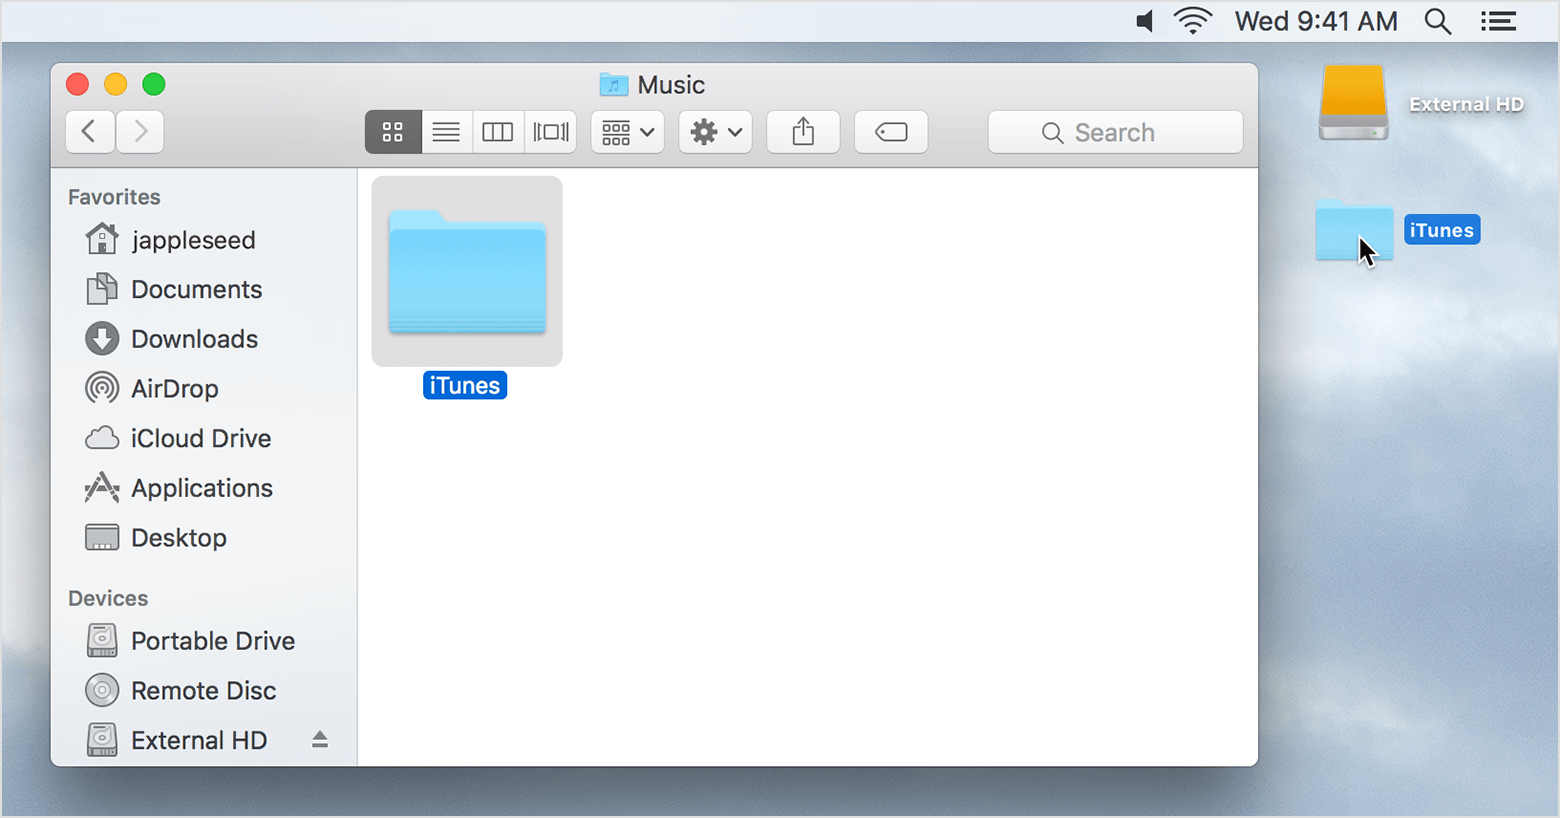Click the Music folder proxy icon in title bar
Image resolution: width=1560 pixels, height=818 pixels.
point(614,85)
